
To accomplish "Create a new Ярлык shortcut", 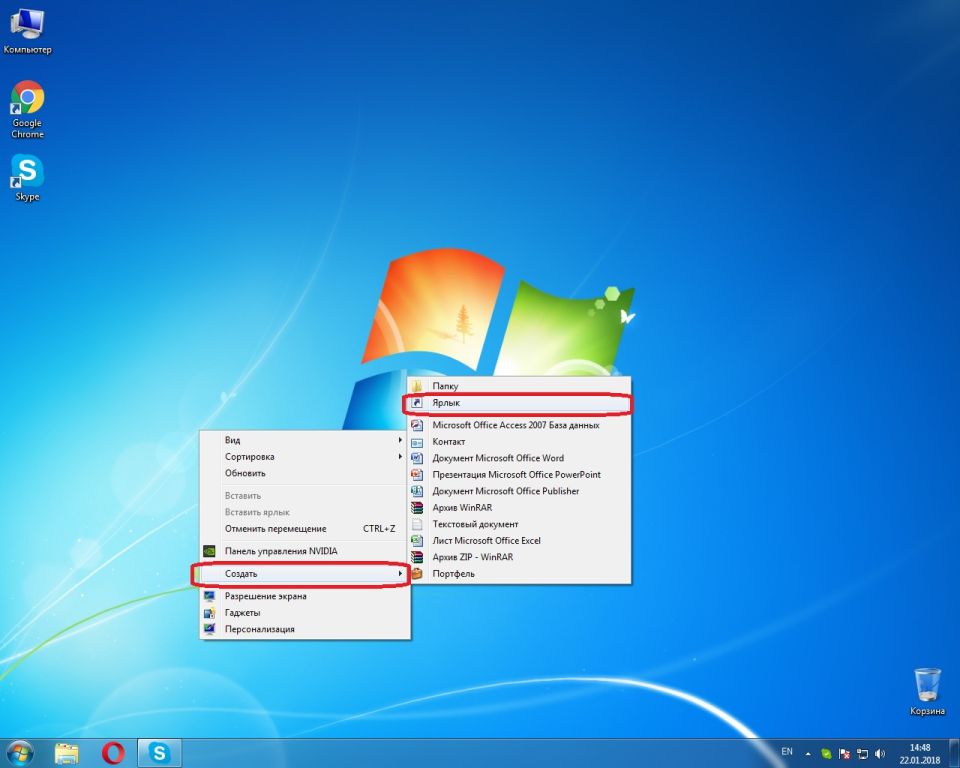I will tap(519, 402).
